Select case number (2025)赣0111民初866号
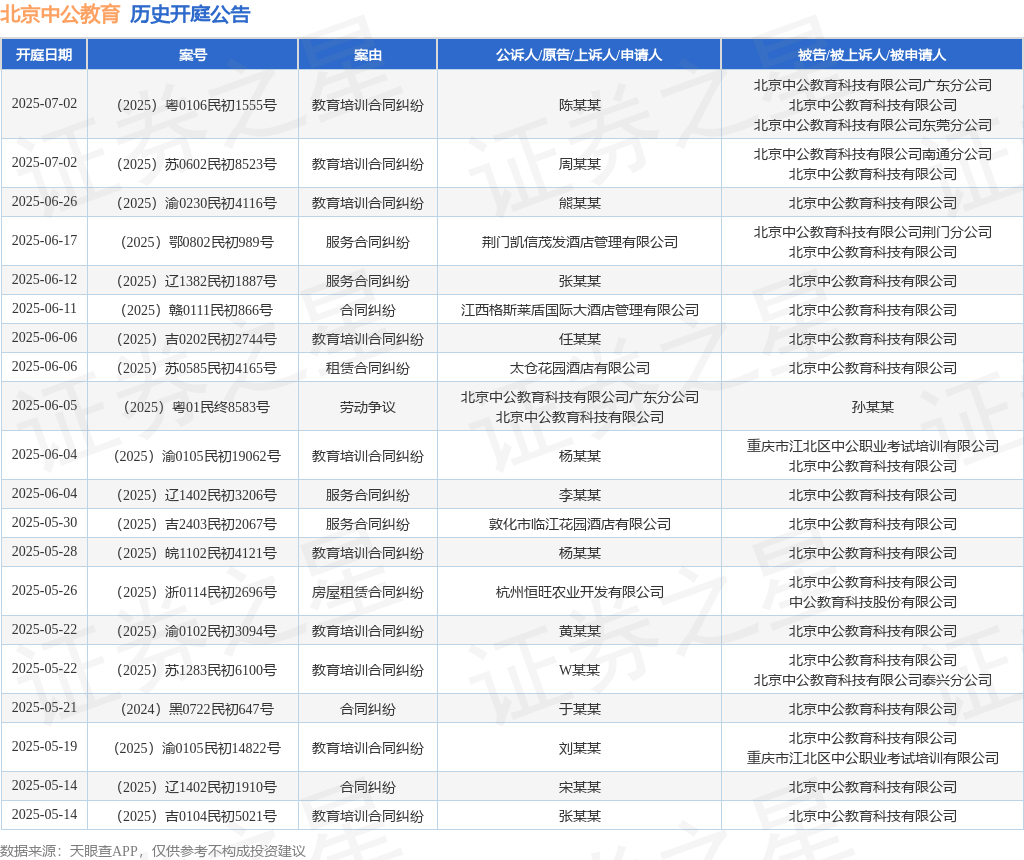Screen dimensions: 1024x860 (x=197, y=310)
